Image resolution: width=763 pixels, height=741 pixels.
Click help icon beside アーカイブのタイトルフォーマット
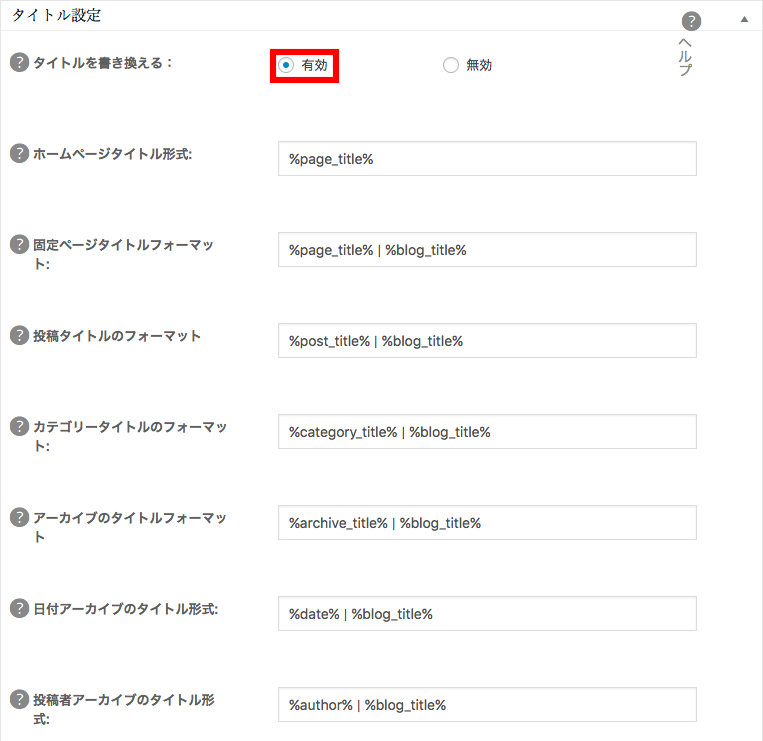[x=19, y=517]
